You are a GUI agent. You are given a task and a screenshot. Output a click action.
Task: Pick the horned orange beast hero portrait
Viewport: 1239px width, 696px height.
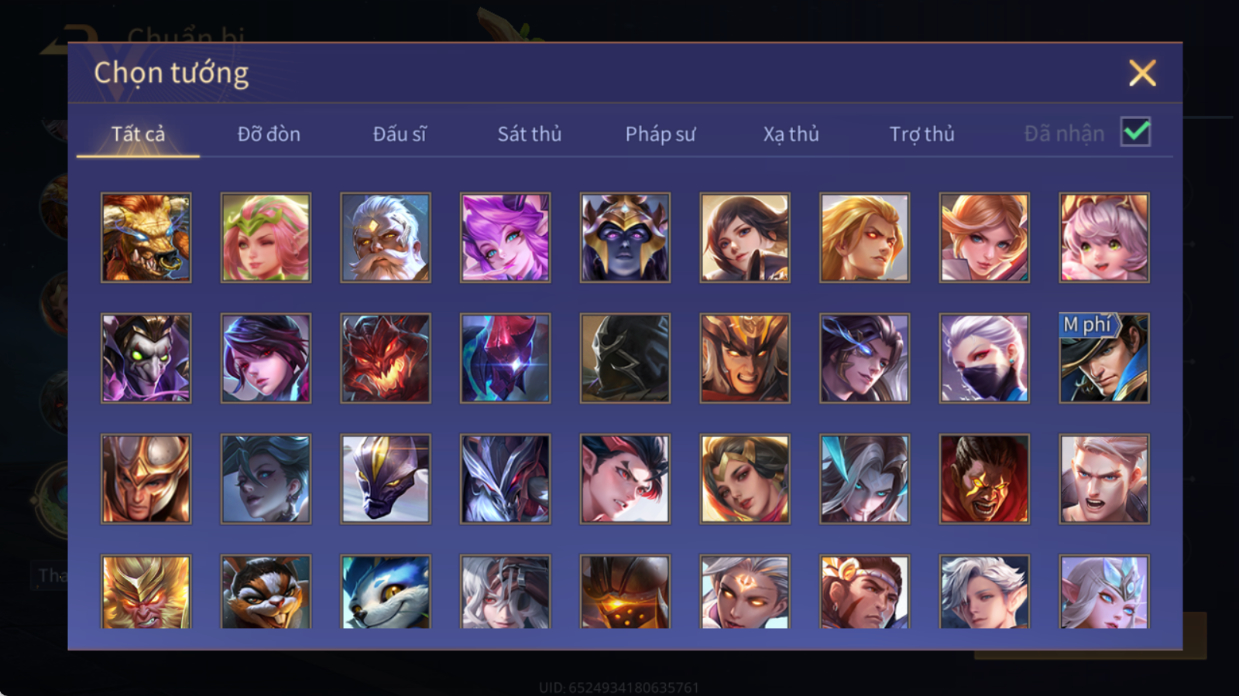coord(146,238)
